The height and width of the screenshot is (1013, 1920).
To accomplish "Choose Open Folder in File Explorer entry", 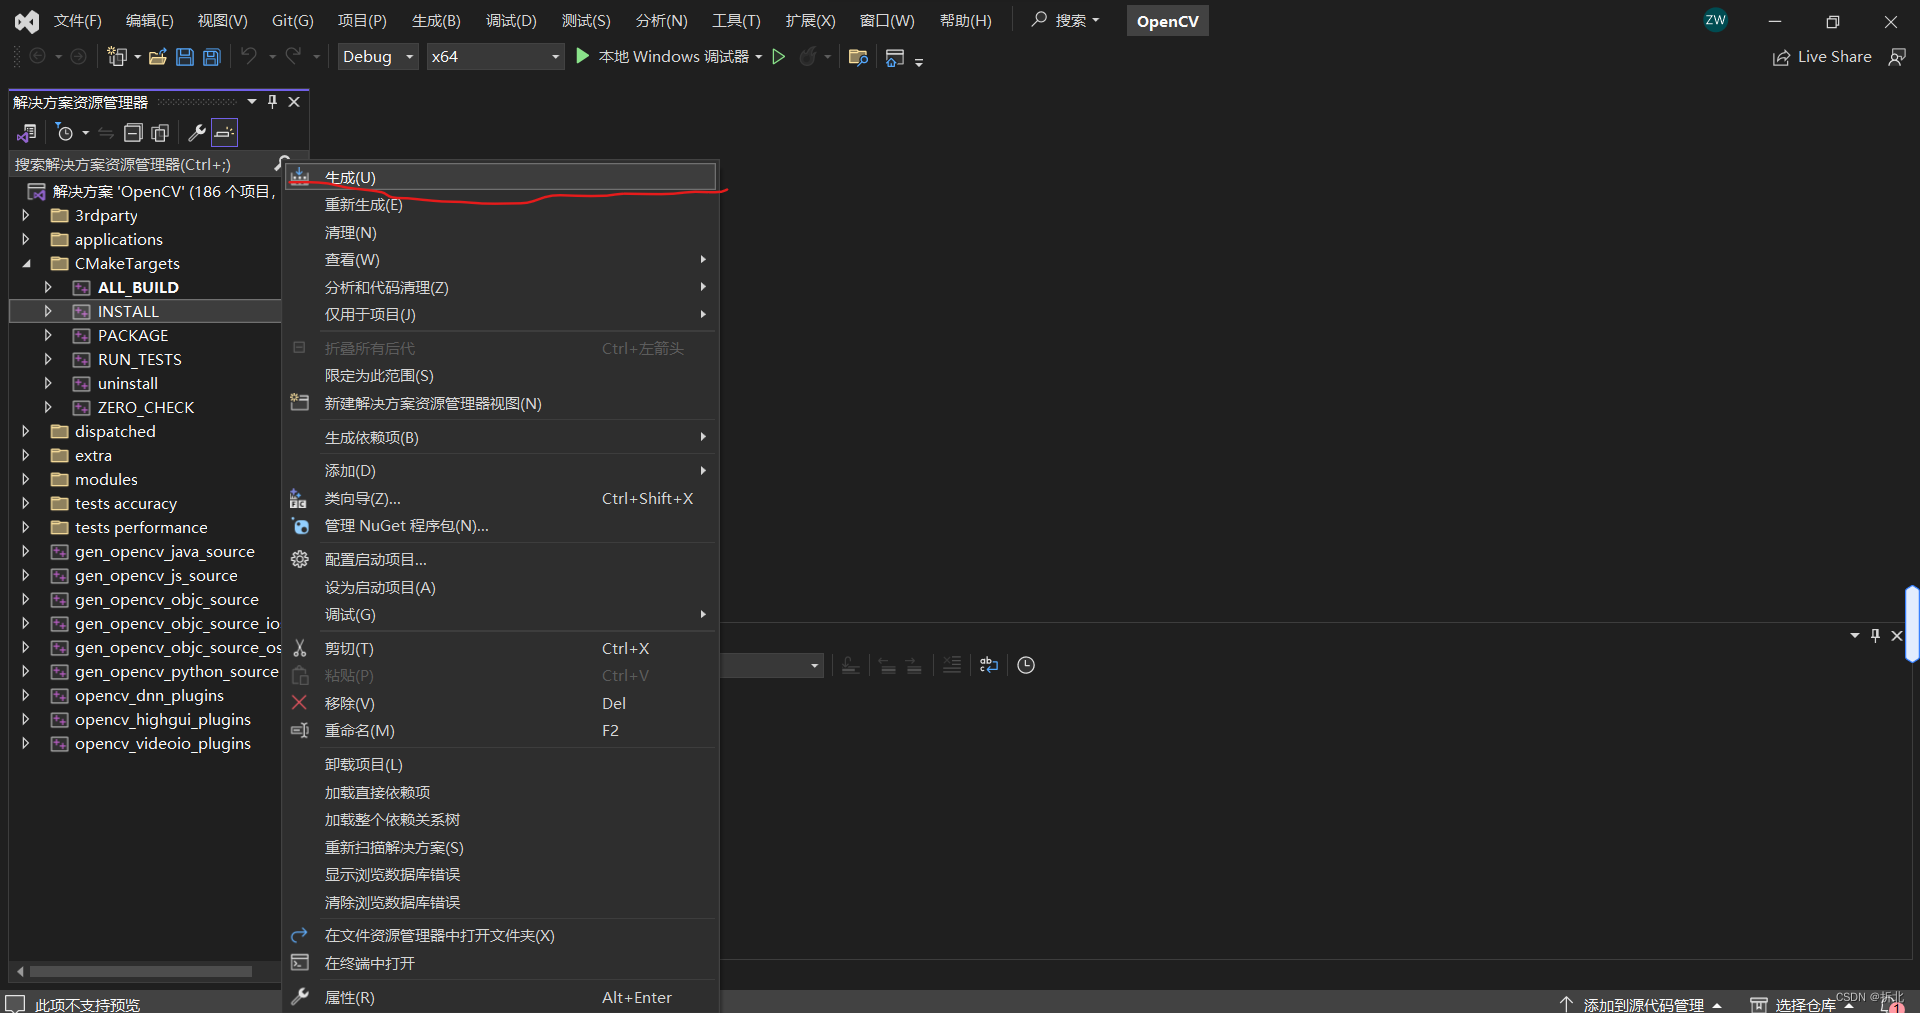I will 501,935.
